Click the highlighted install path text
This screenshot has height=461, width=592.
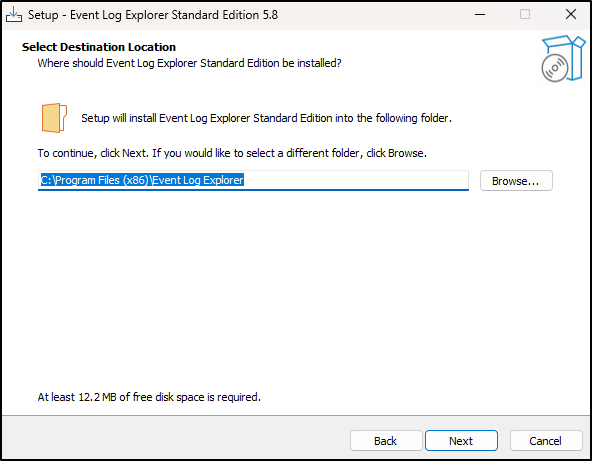(142, 180)
